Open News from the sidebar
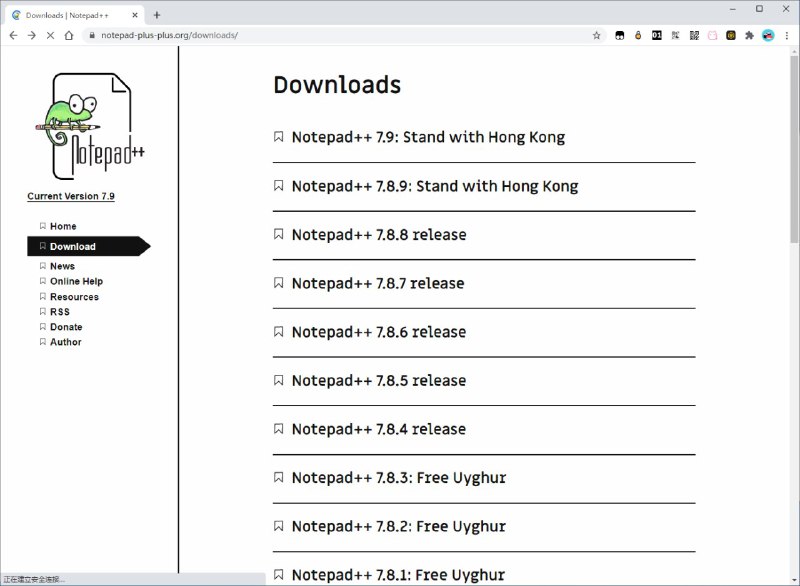The image size is (800, 586). [62, 266]
